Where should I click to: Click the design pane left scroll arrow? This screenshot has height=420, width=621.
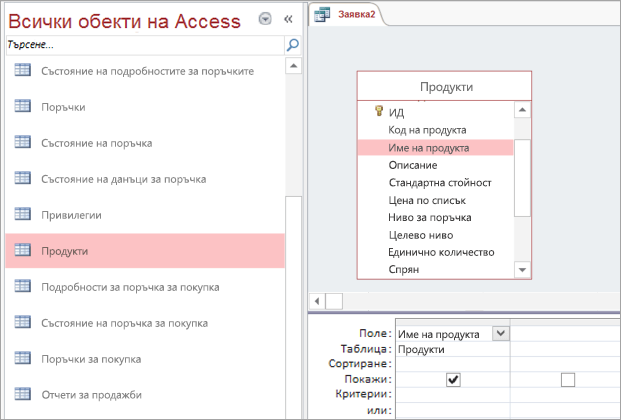[317, 302]
